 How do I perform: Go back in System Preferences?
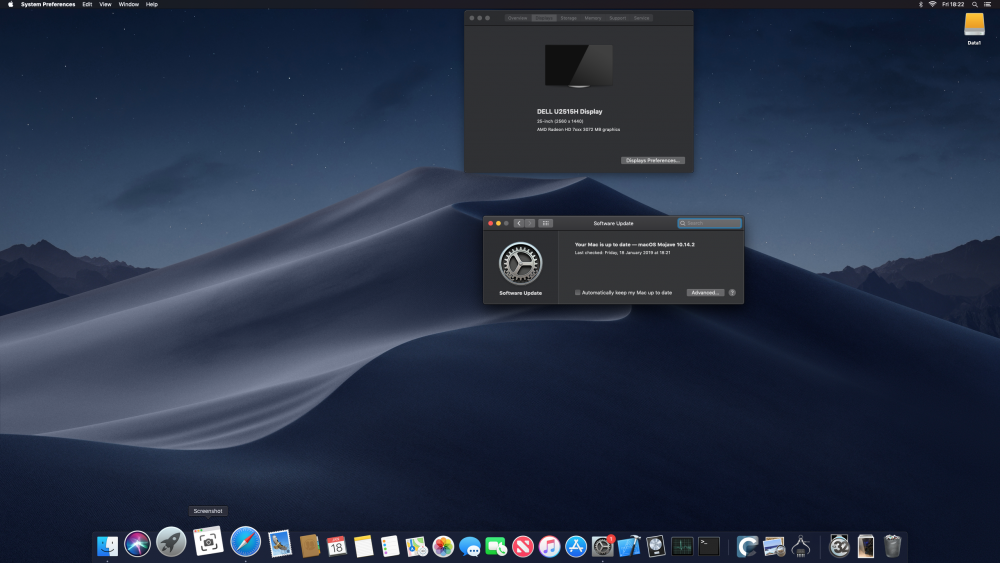tap(518, 223)
